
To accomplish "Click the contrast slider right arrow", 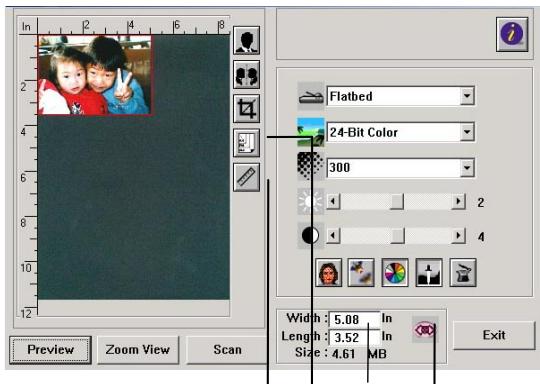I will (x=458, y=236).
